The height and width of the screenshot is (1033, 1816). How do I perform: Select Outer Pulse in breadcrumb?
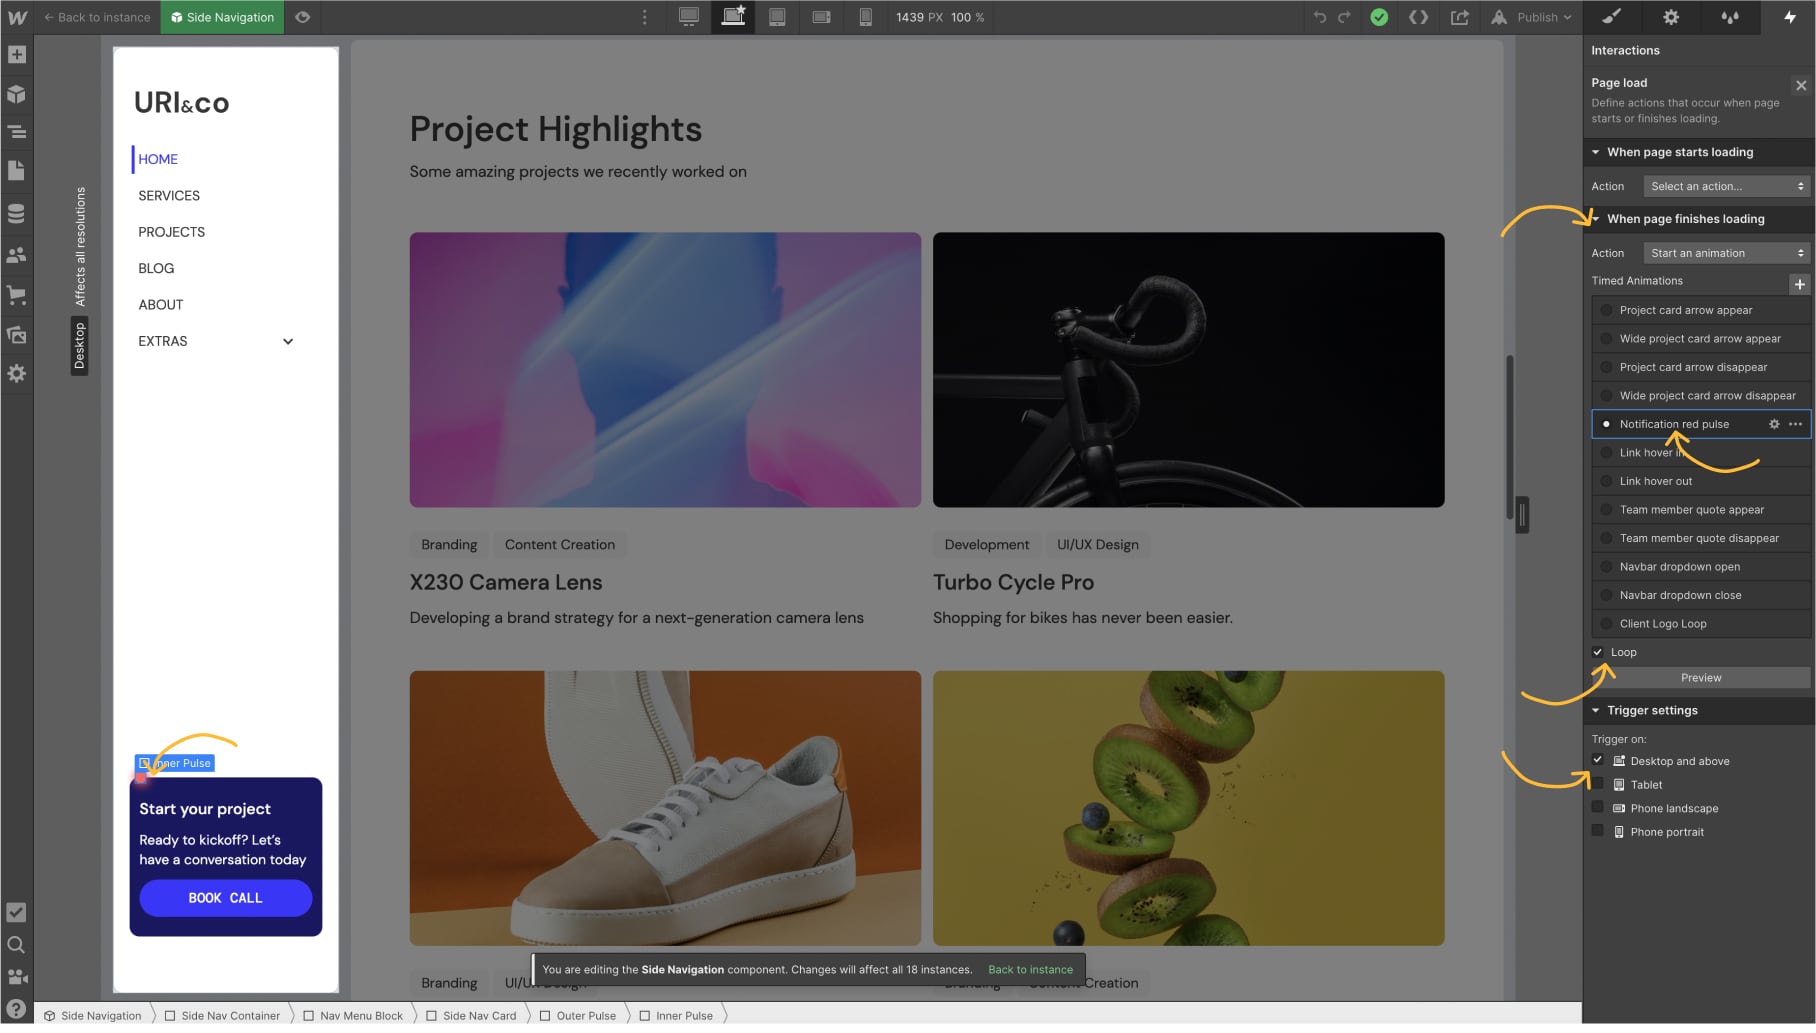pyautogui.click(x=578, y=1016)
